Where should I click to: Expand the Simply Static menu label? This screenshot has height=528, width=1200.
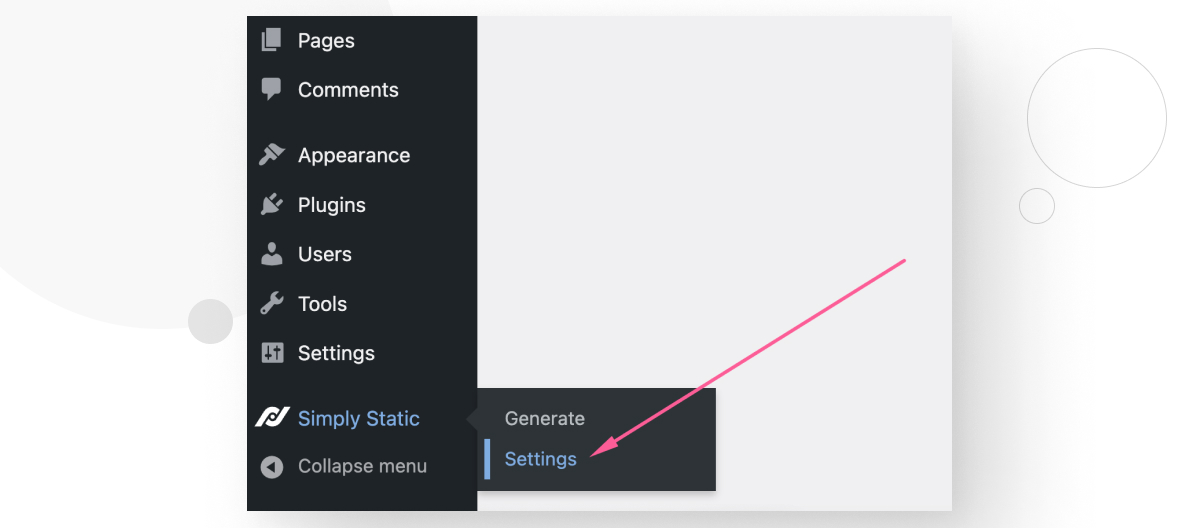coord(359,418)
